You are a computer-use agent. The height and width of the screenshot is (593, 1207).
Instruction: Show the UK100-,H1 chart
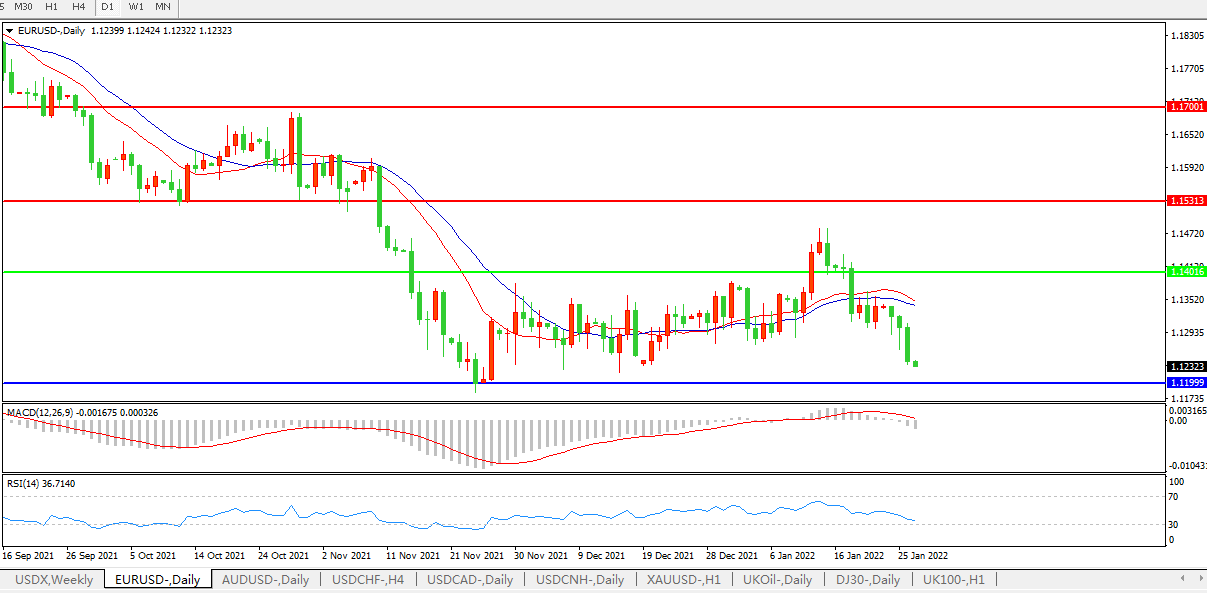[953, 580]
